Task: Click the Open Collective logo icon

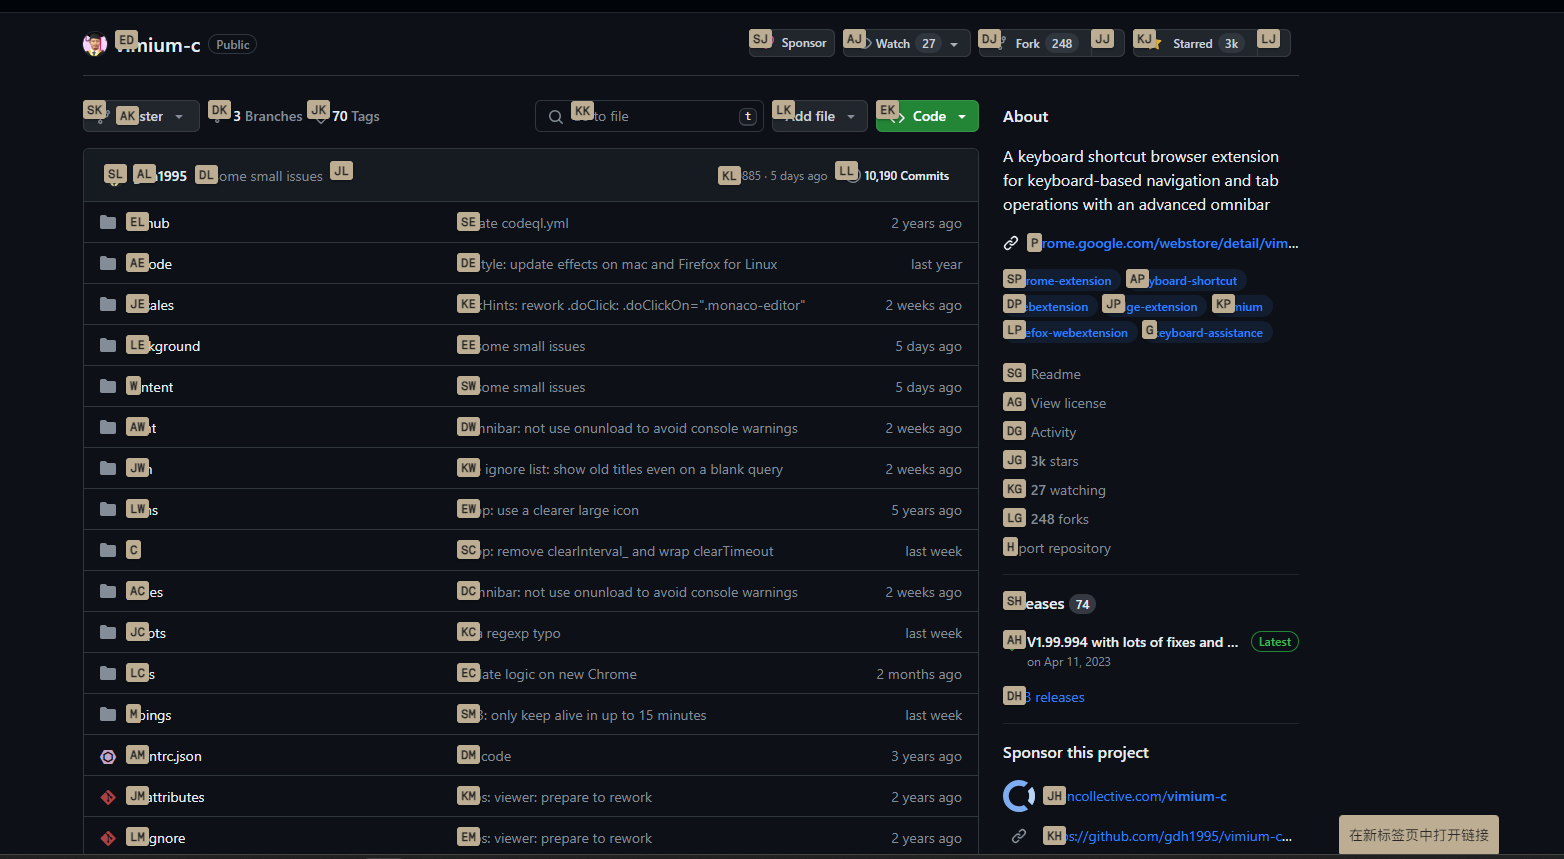Action: [x=1019, y=796]
